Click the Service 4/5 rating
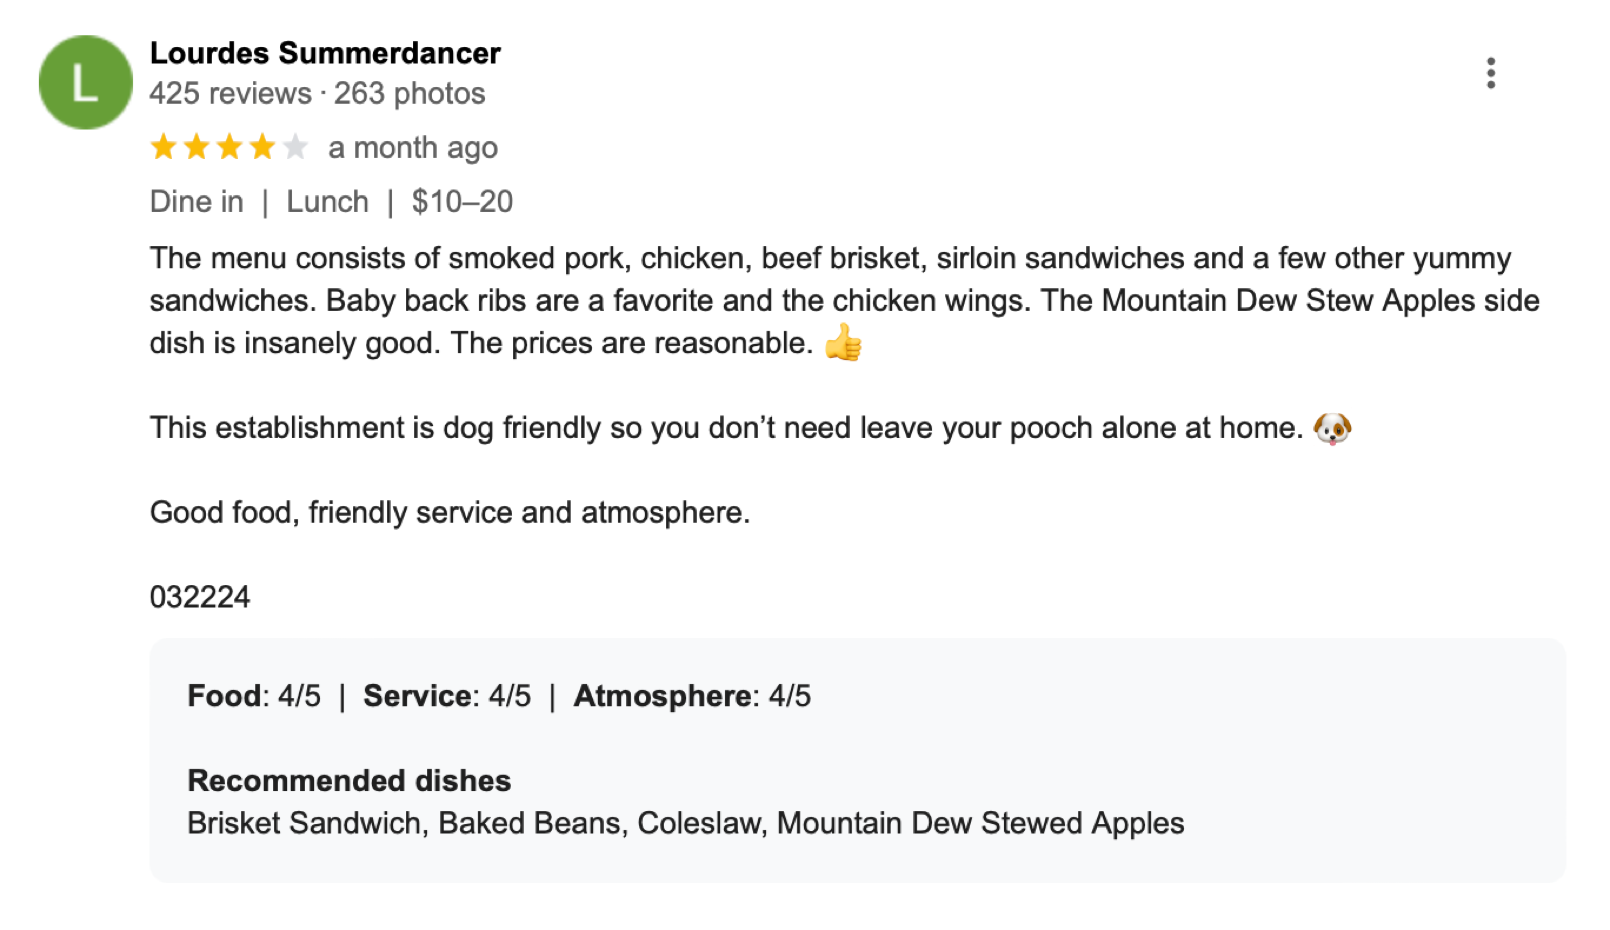The width and height of the screenshot is (1610, 930). pyautogui.click(x=447, y=696)
